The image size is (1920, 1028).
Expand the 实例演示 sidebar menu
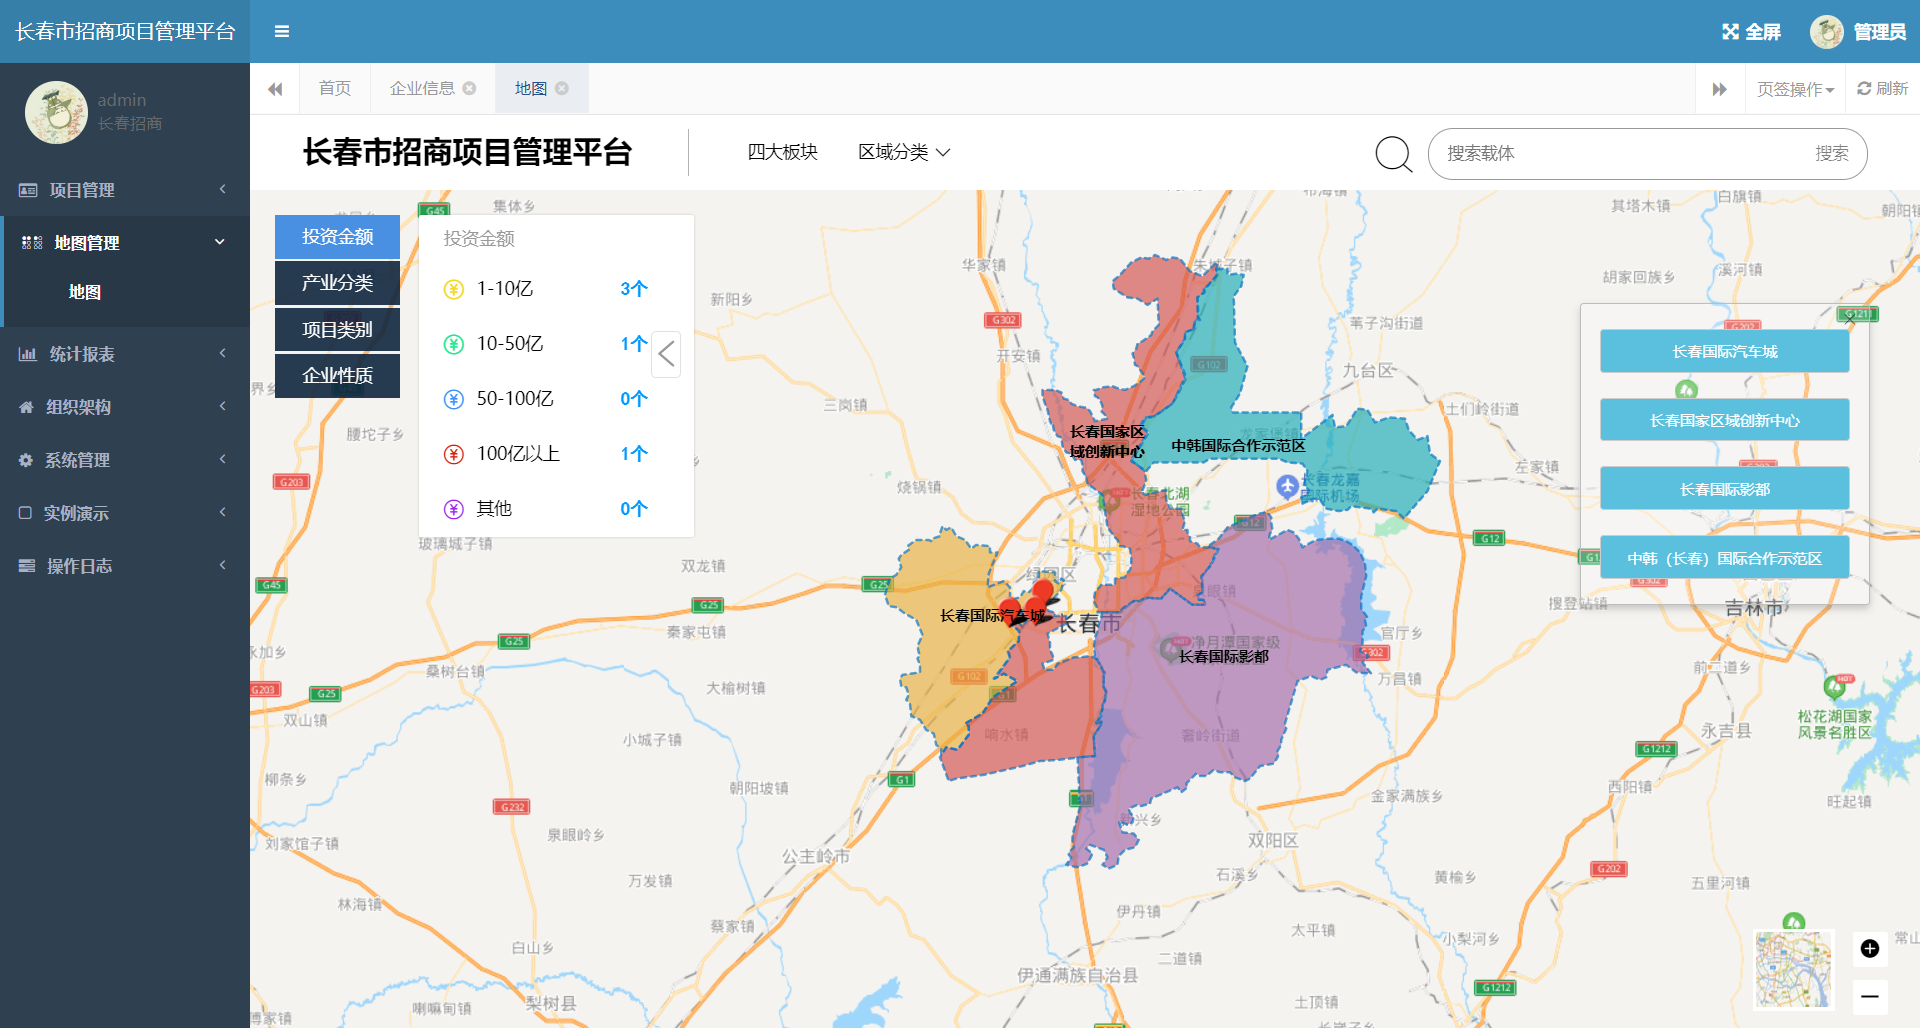coord(222,512)
